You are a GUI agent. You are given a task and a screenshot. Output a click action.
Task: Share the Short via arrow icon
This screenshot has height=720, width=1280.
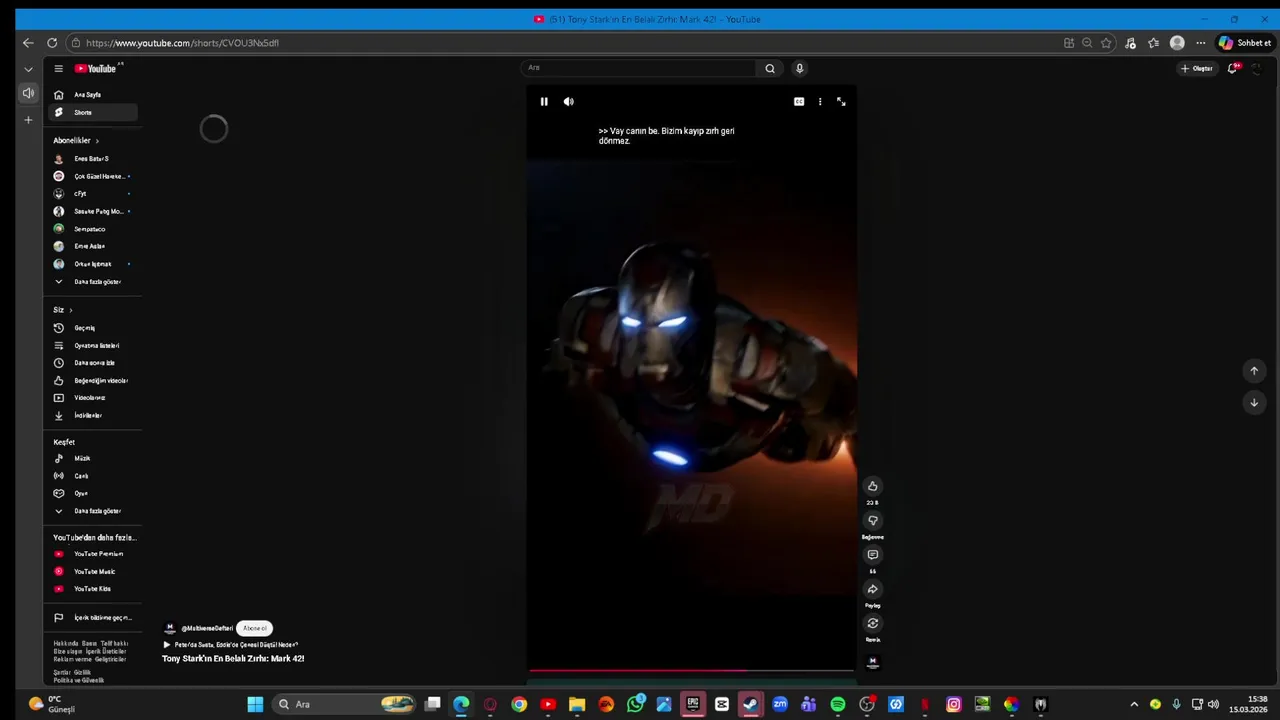pyautogui.click(x=872, y=589)
